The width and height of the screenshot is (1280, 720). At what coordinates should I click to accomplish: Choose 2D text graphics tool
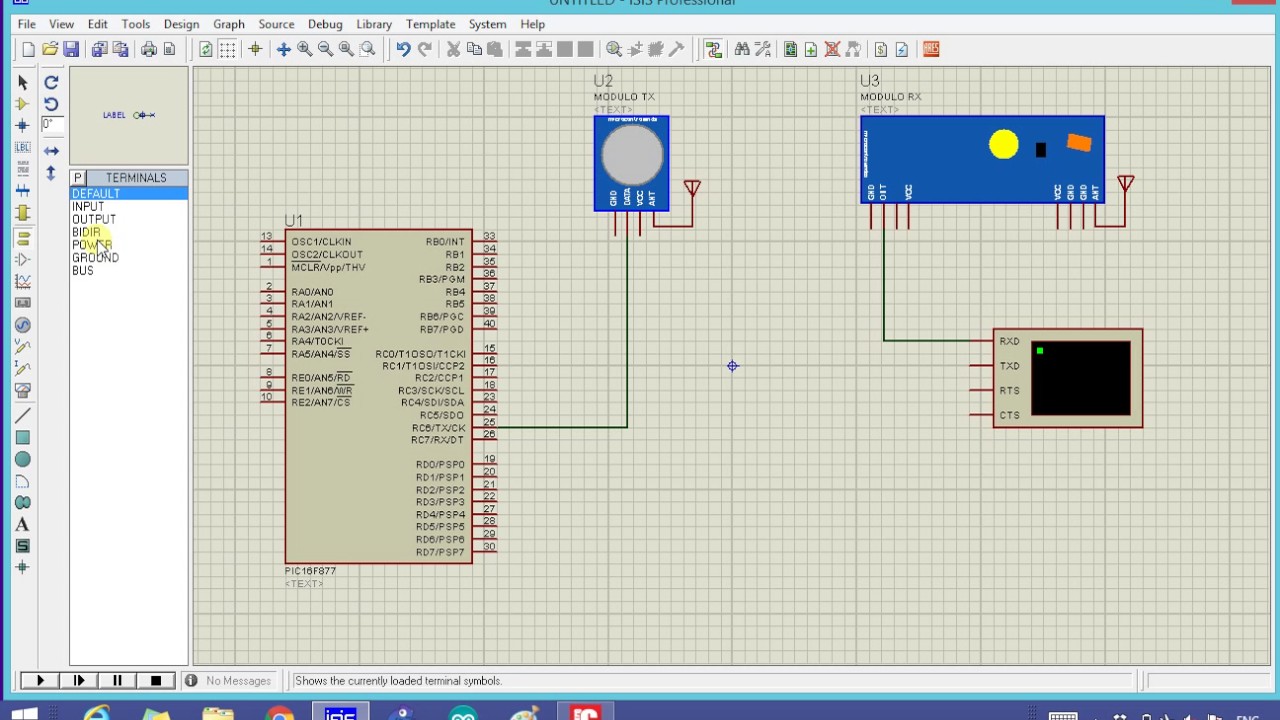tap(22, 525)
